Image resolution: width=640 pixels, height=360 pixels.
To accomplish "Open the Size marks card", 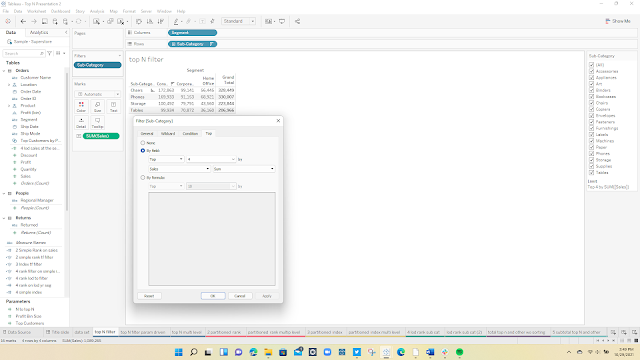I will (x=98, y=107).
